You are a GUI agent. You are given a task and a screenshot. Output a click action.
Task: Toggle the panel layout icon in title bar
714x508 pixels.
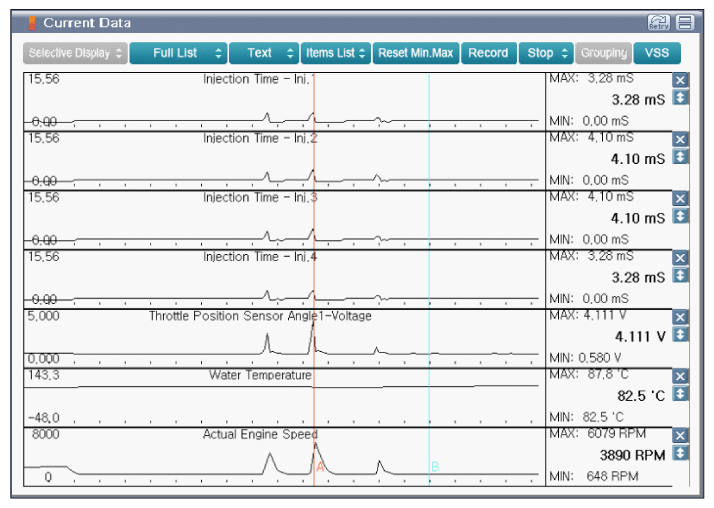[684, 22]
